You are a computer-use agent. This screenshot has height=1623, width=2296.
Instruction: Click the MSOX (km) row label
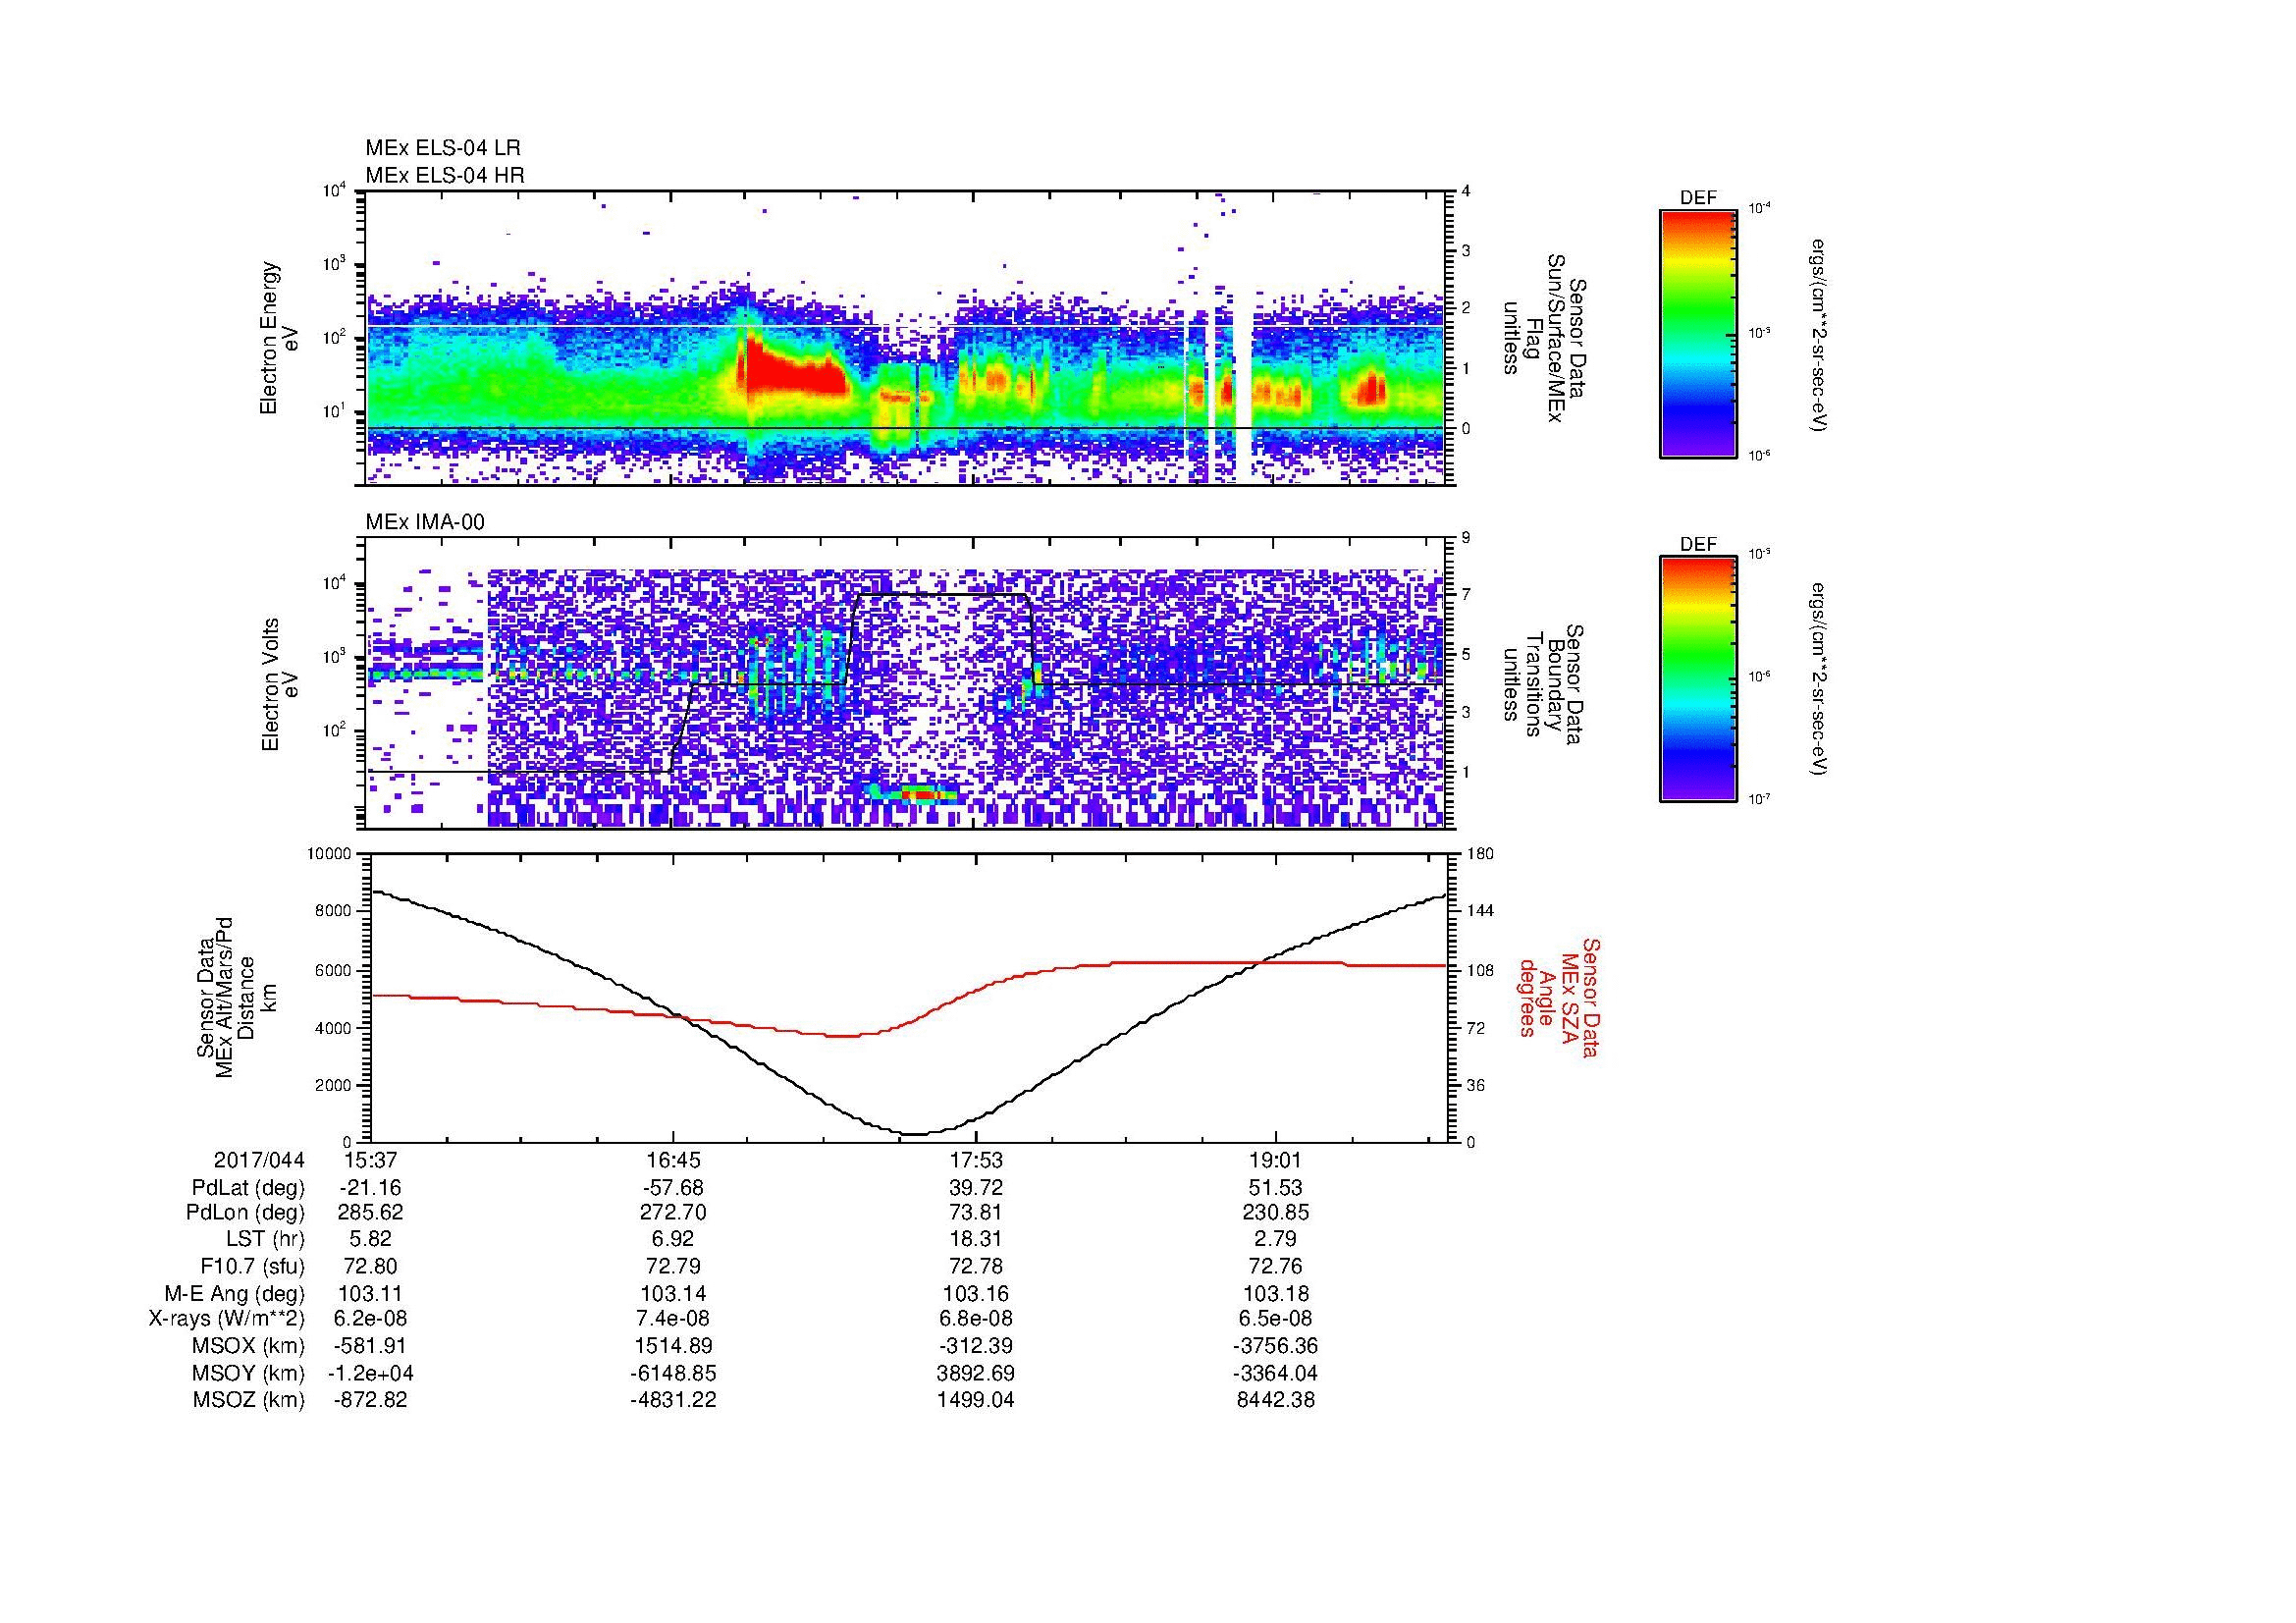tap(248, 1346)
